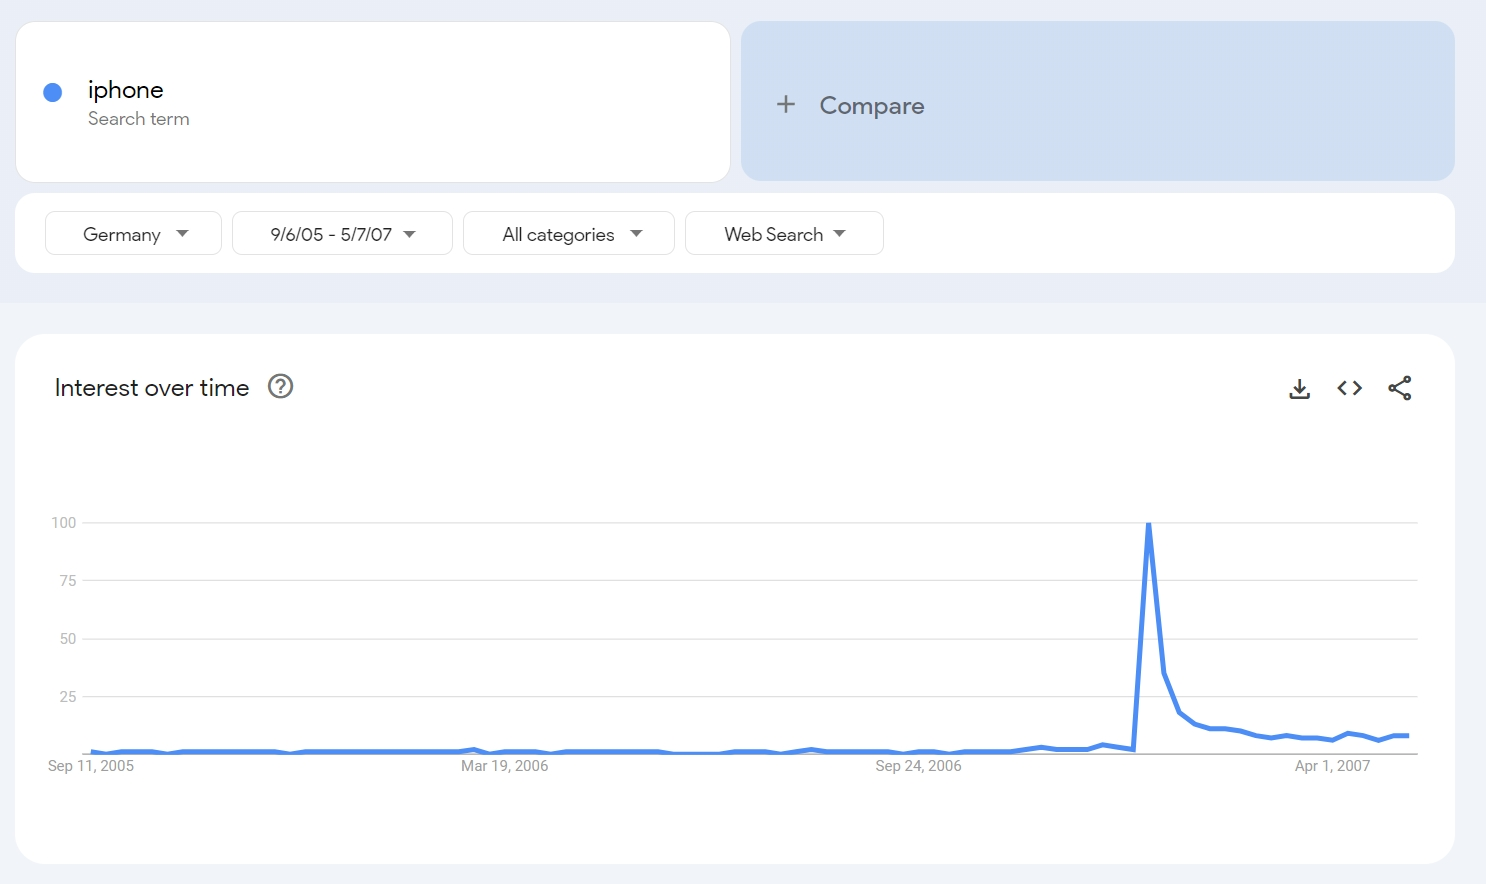
Task: Click the Search term label under iphone
Action: tap(138, 119)
